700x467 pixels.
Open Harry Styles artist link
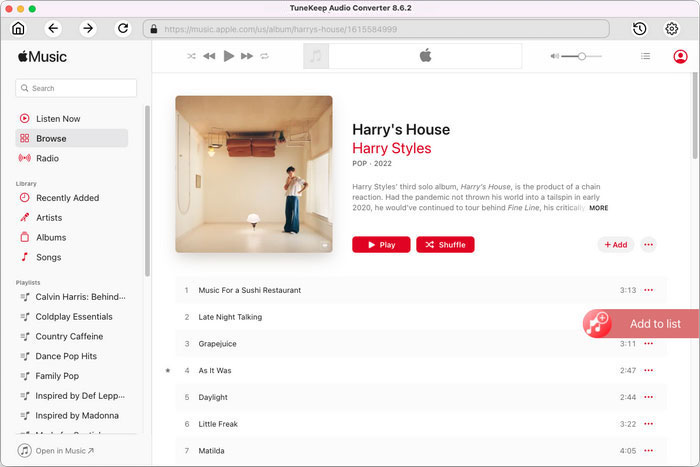pos(392,148)
